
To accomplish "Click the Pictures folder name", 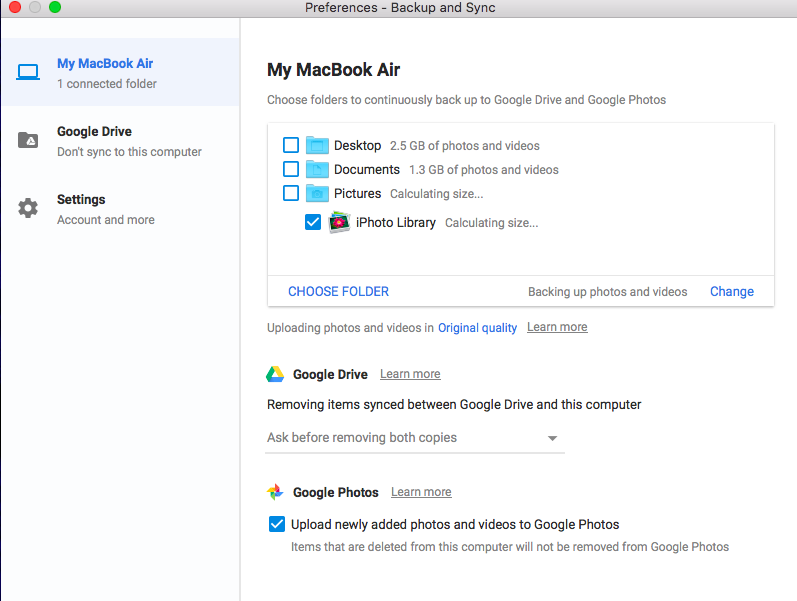I will pyautogui.click(x=357, y=193).
